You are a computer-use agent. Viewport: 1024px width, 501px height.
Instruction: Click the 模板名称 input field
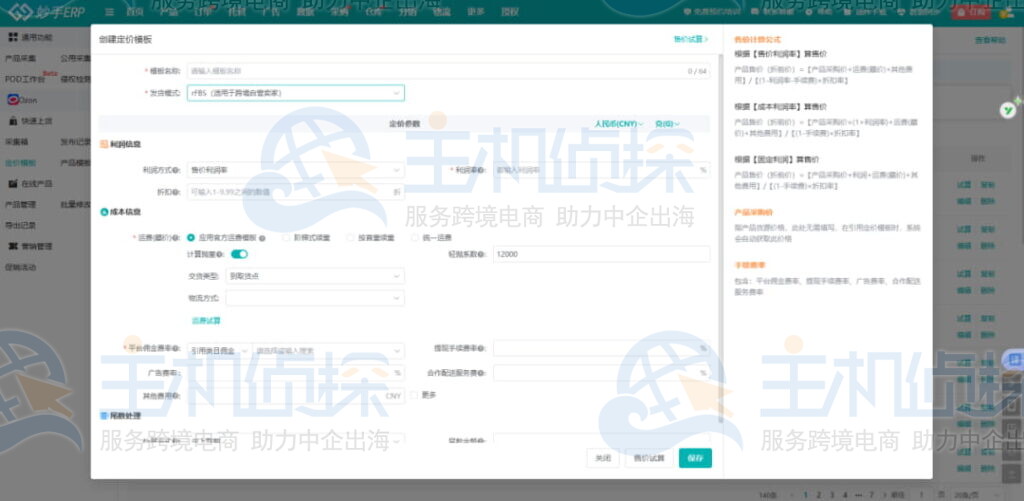(x=449, y=71)
